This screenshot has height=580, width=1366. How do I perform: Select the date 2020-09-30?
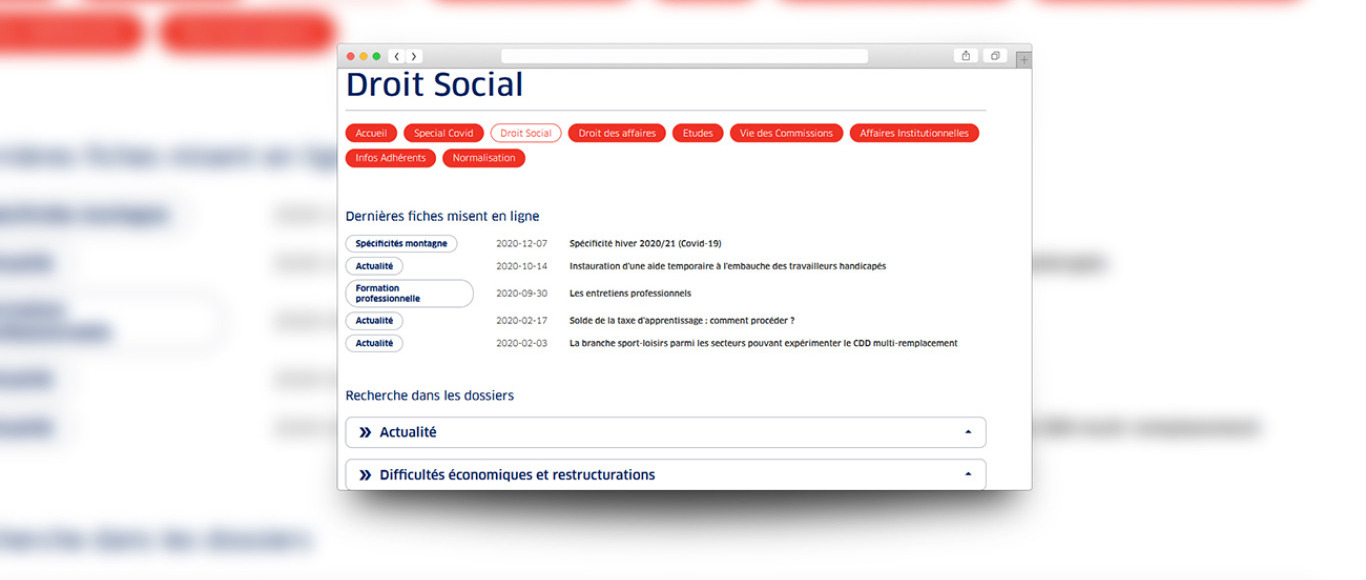(522, 293)
